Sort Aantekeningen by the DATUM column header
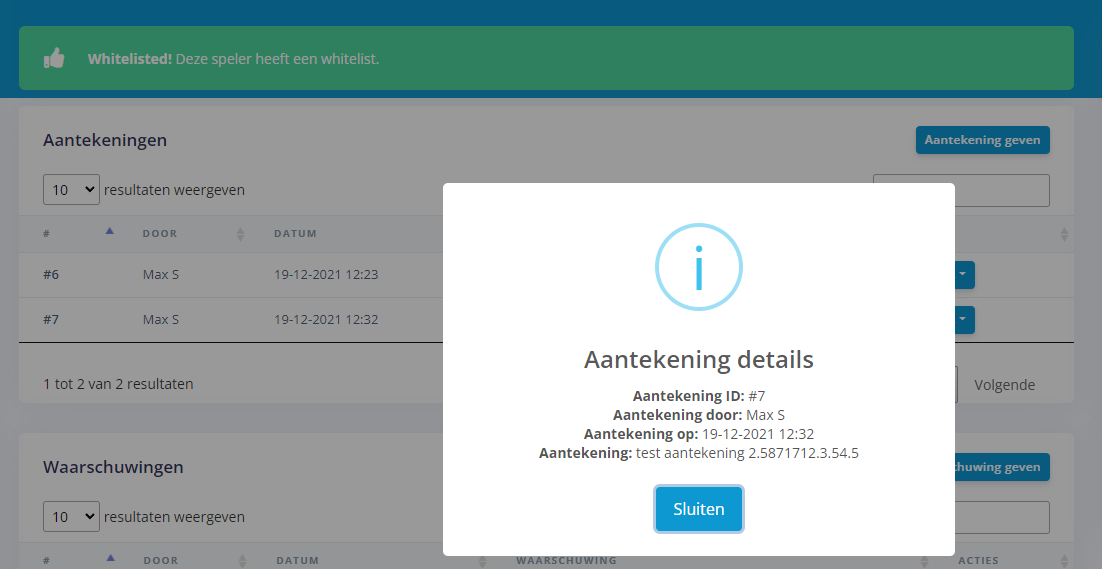 [x=295, y=234]
